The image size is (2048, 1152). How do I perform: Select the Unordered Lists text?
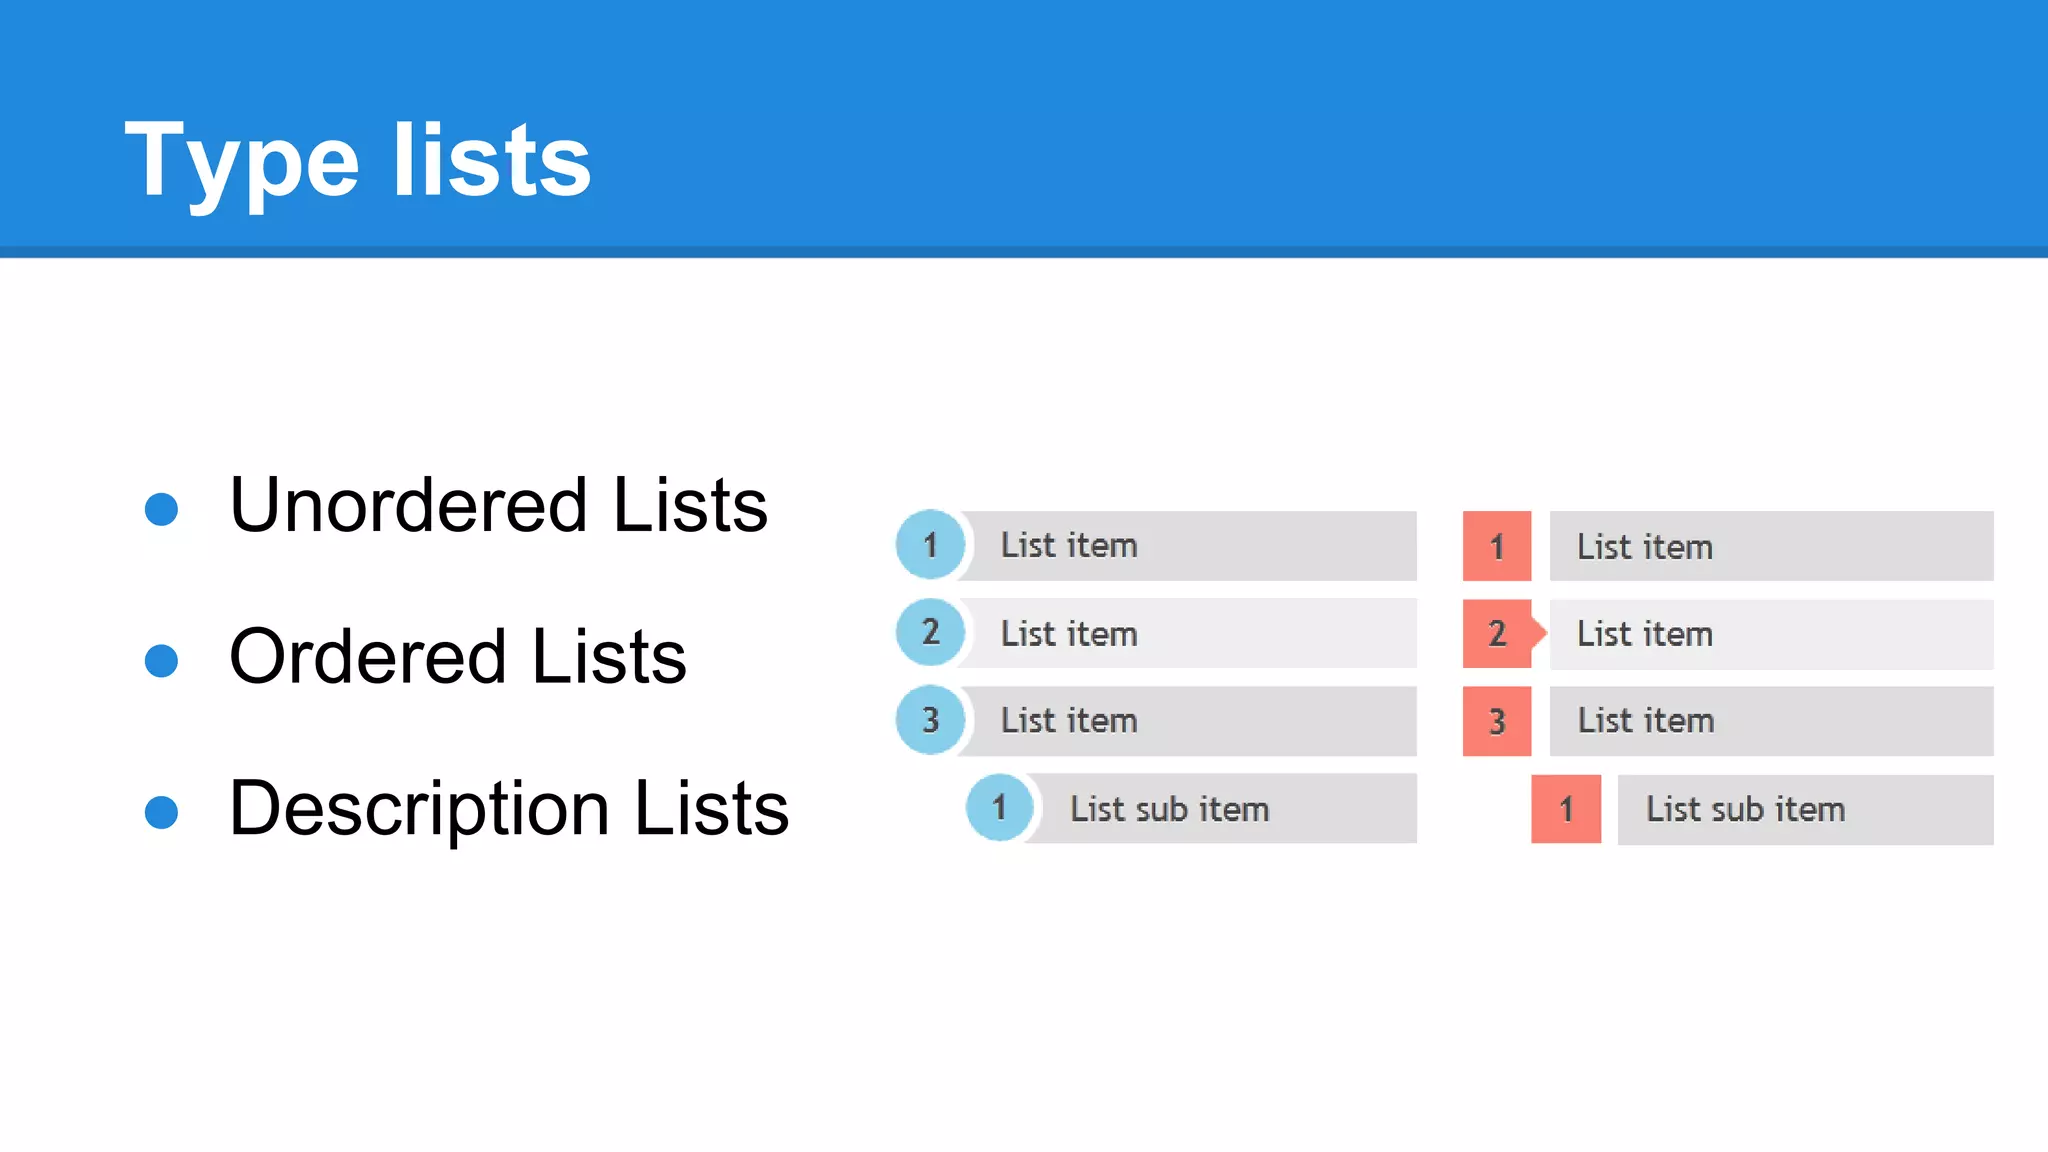(498, 505)
